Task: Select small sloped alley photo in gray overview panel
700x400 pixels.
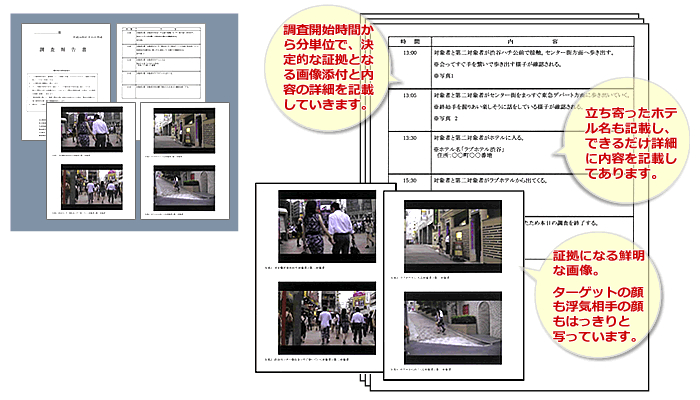Action: coord(184,188)
